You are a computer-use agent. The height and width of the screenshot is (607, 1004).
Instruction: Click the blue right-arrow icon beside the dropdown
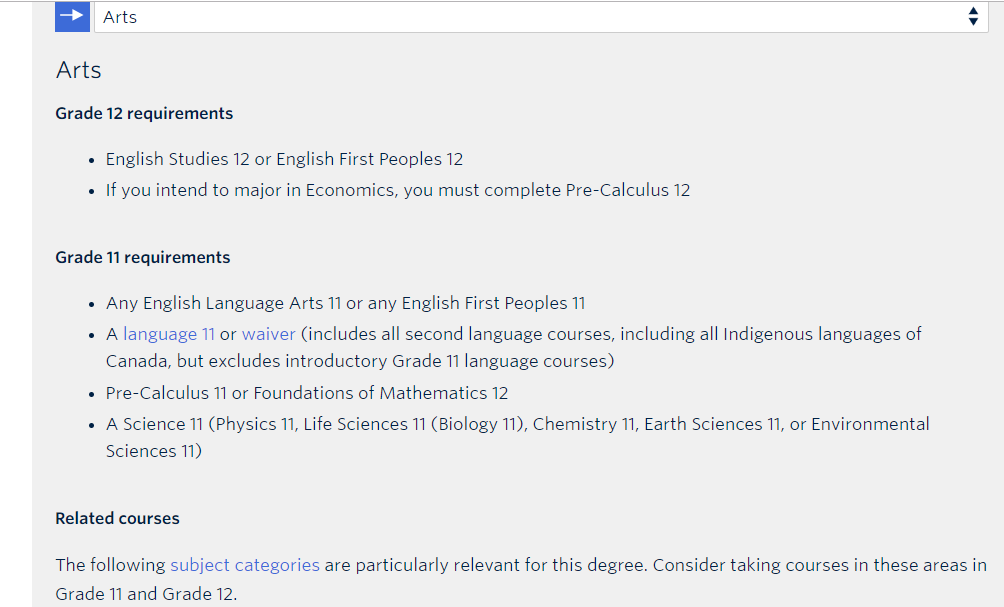pyautogui.click(x=72, y=17)
